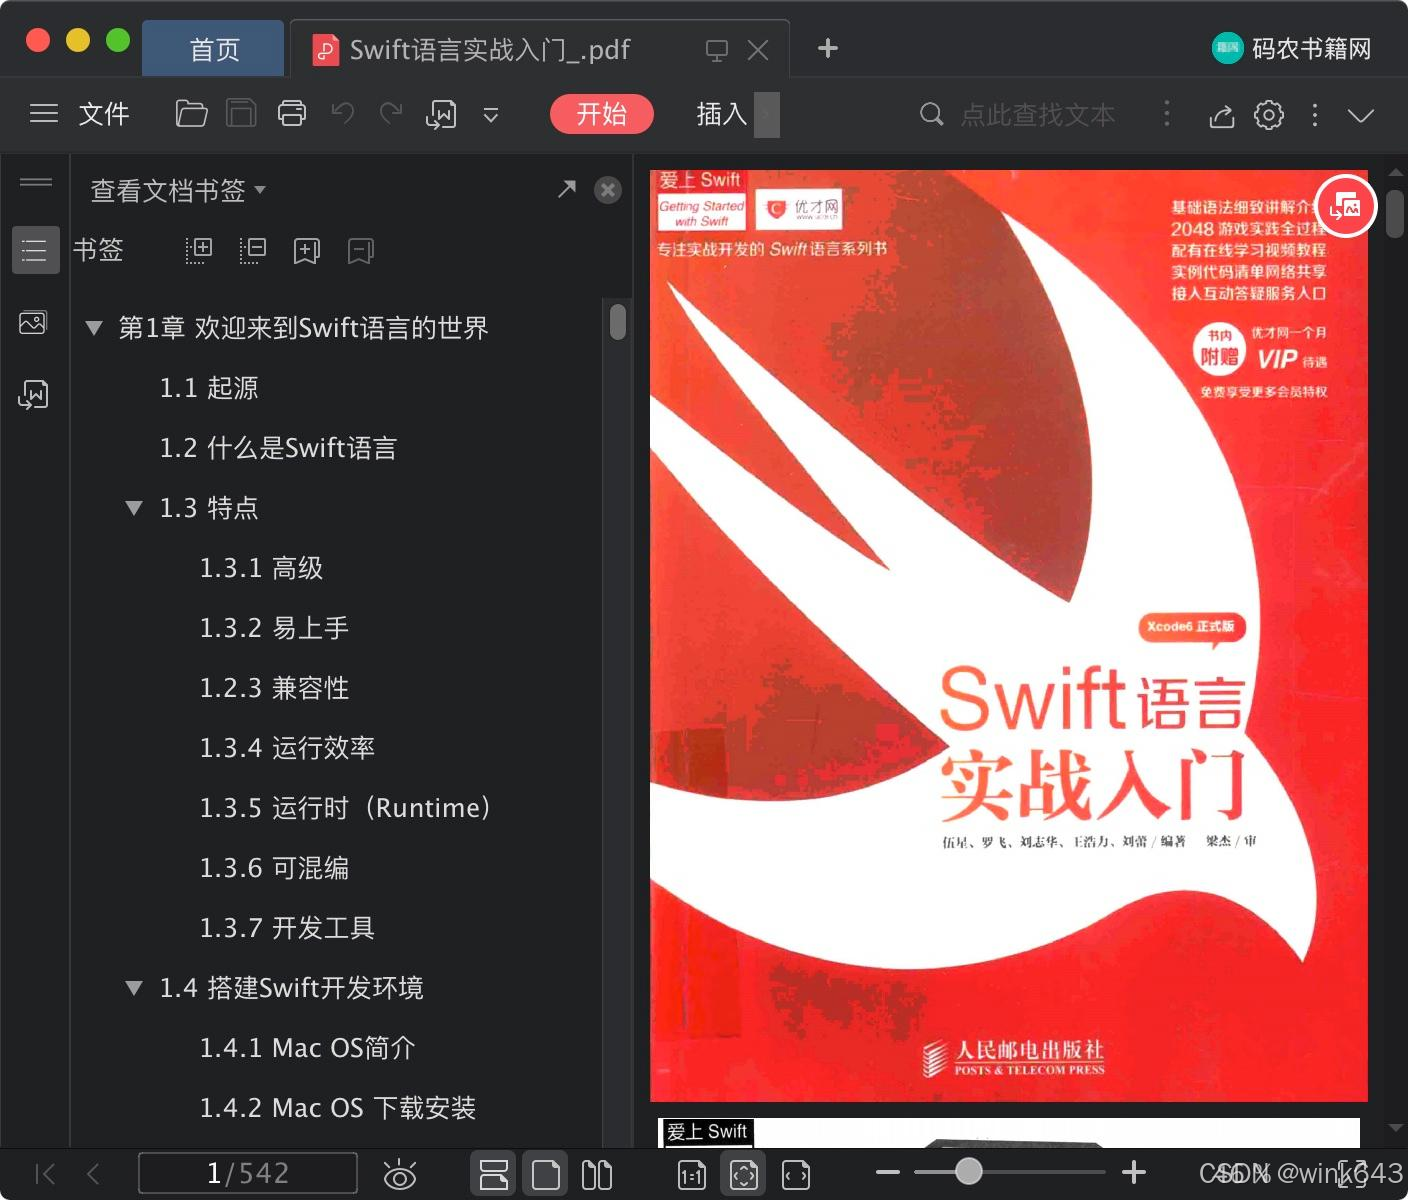Screen dimensions: 1408x1200
Task: Set actual size 1:1 zoom
Action: point(692,1175)
